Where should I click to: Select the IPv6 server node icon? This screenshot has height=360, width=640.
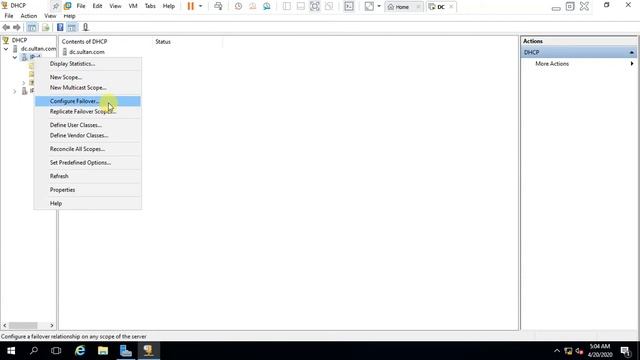(24, 91)
